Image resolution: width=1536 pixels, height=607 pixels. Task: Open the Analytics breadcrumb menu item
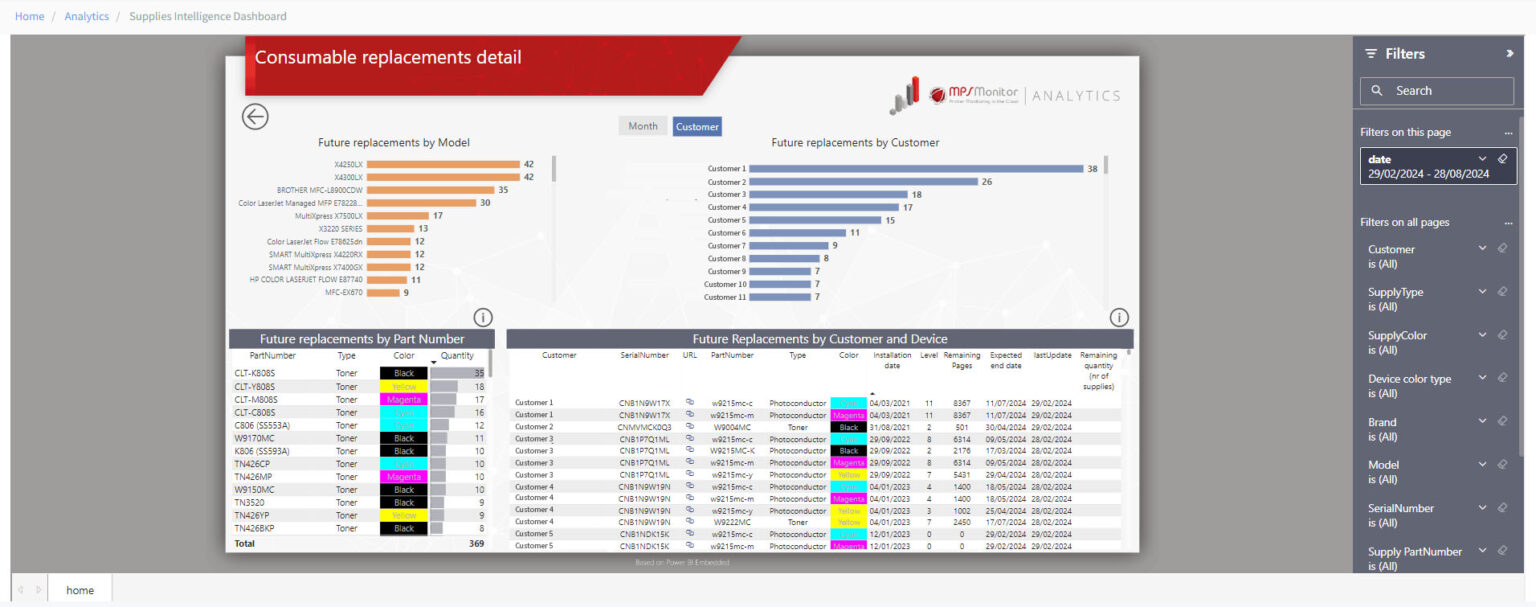pos(86,16)
